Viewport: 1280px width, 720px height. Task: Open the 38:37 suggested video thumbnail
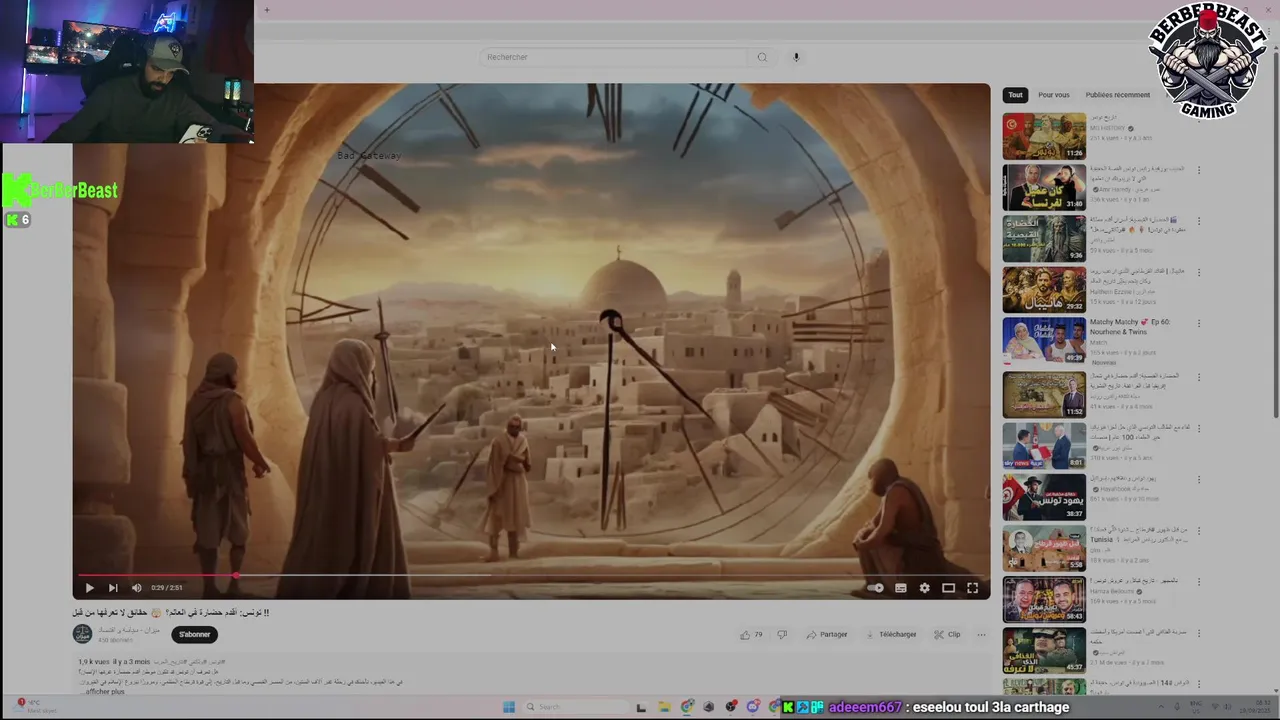coord(1044,497)
